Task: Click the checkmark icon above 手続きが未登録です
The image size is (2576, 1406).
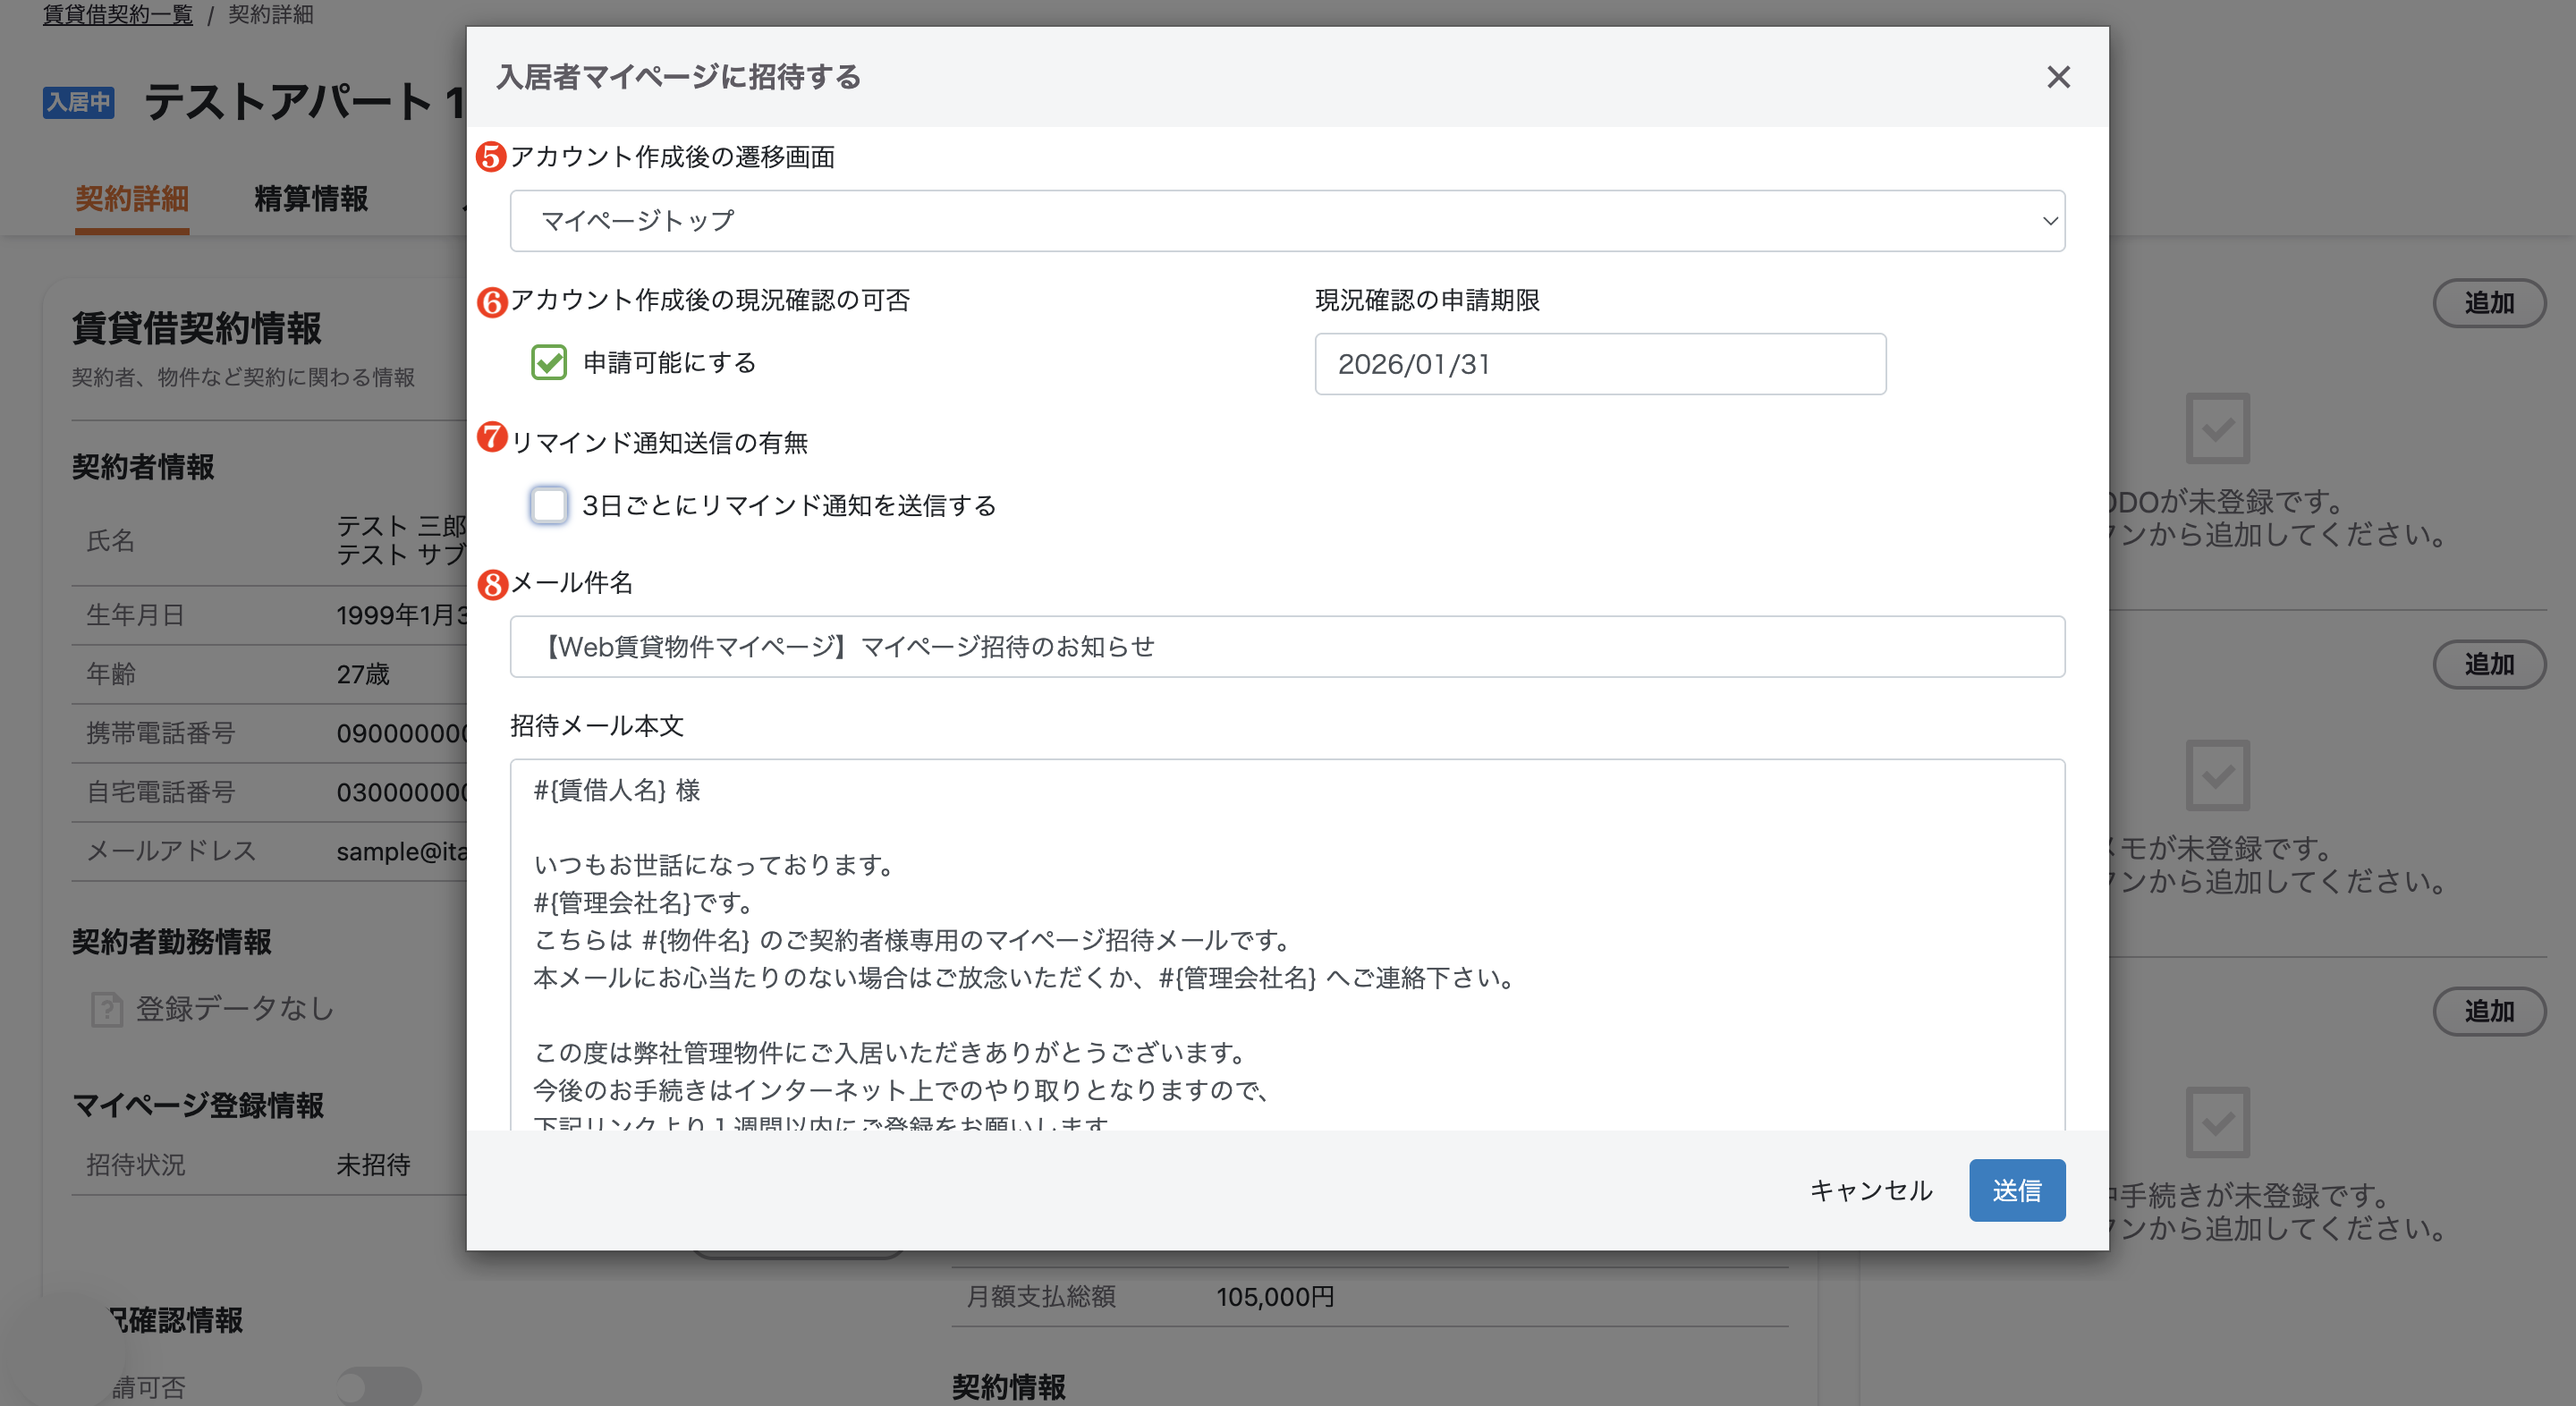Action: pos(2217,1122)
